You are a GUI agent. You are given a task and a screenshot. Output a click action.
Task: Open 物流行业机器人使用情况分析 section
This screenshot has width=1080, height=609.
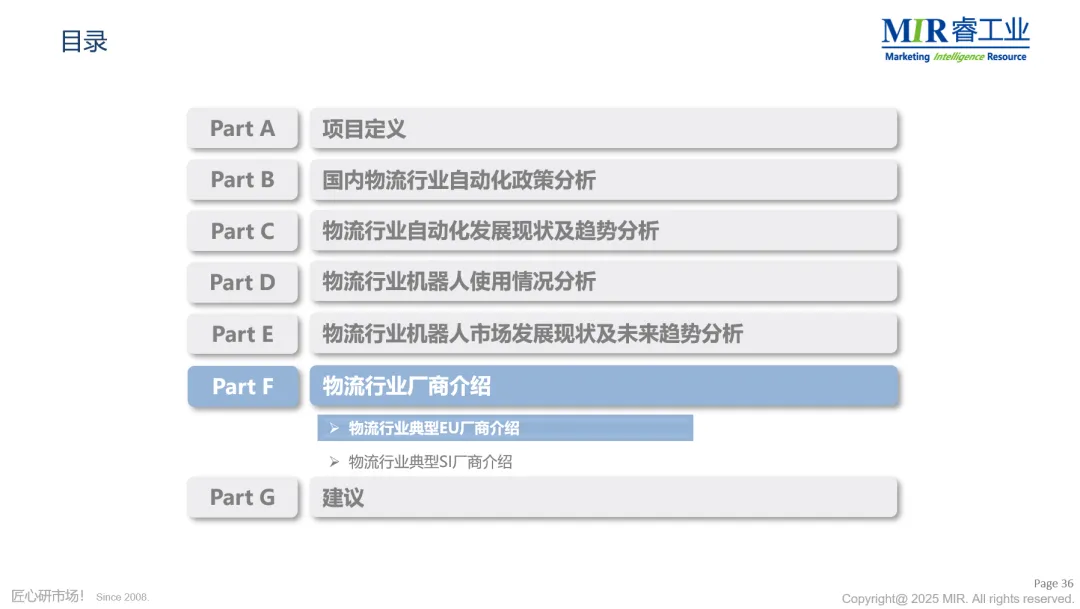[x=603, y=282]
